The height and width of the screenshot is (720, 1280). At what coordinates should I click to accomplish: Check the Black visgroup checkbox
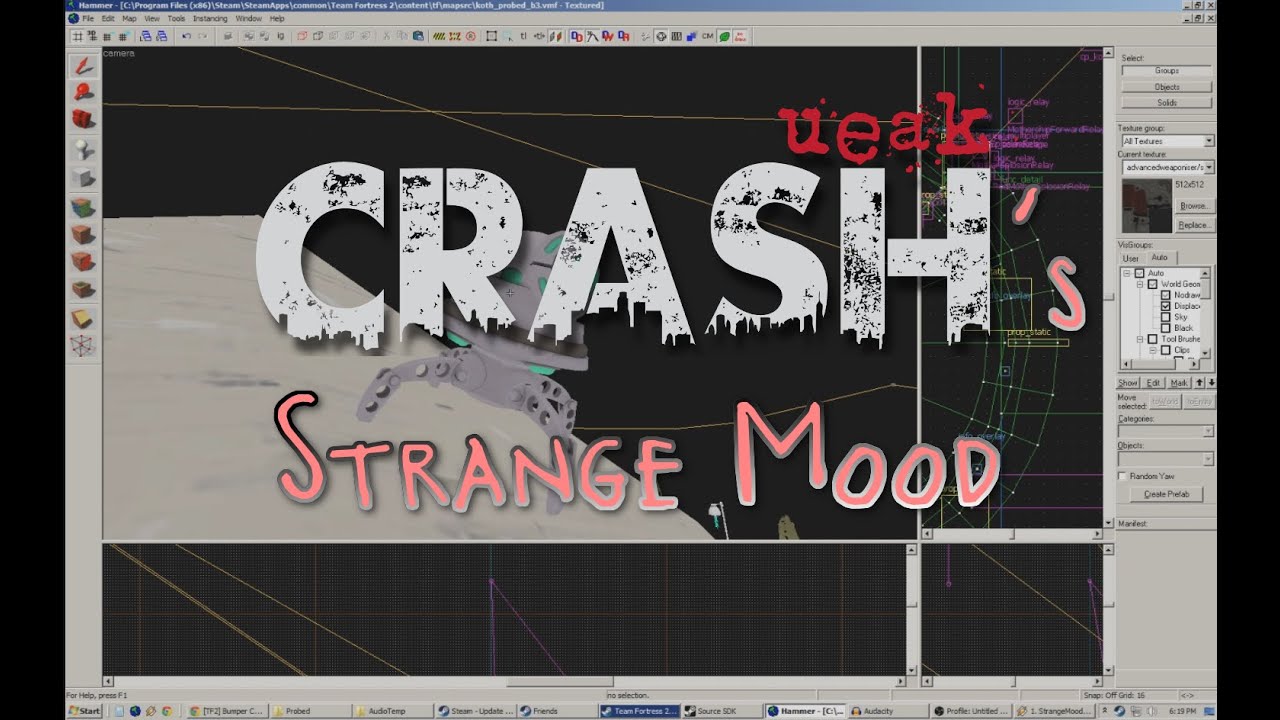point(1166,328)
